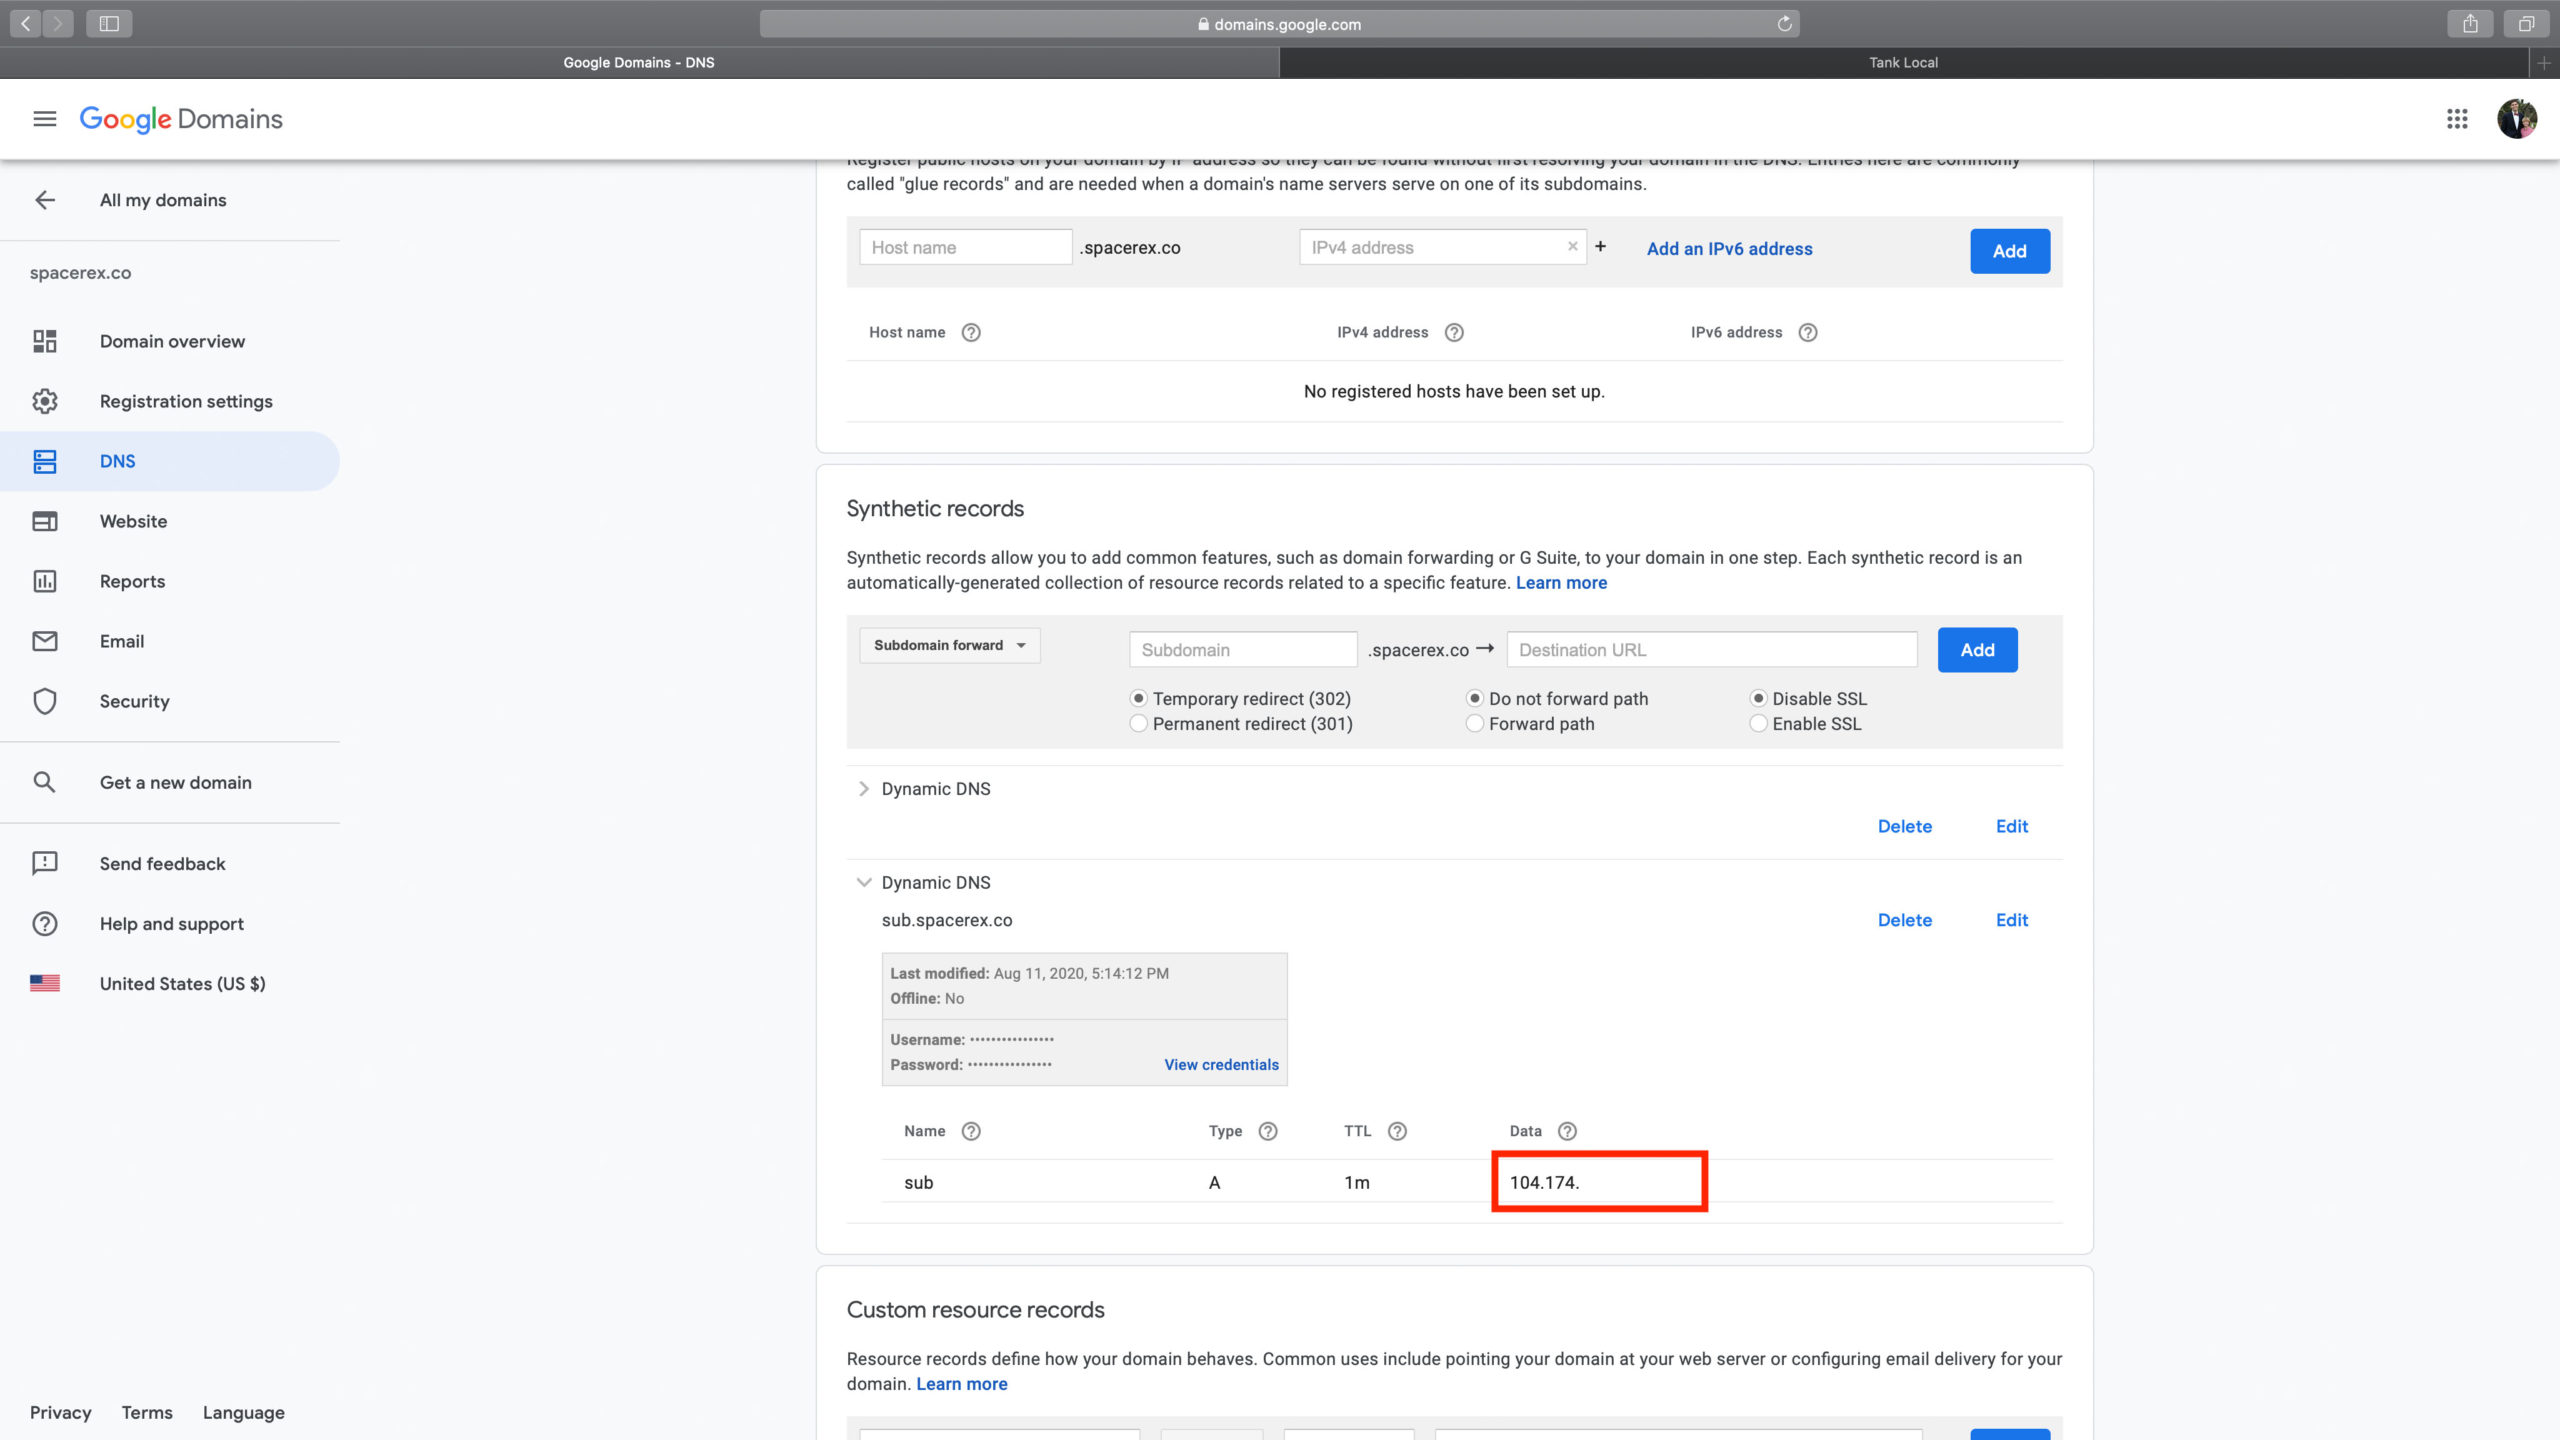Click the Security shield icon
Viewport: 2560px width, 1440px height.
point(45,701)
